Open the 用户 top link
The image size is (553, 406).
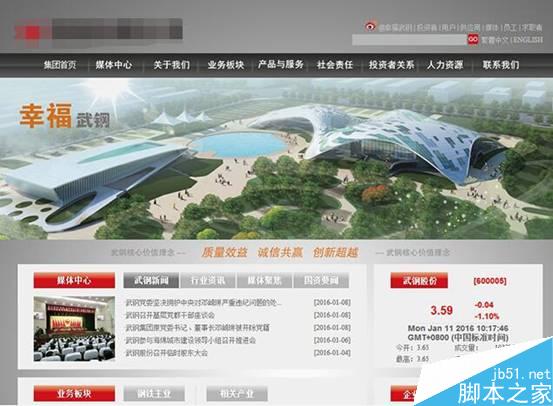click(449, 28)
